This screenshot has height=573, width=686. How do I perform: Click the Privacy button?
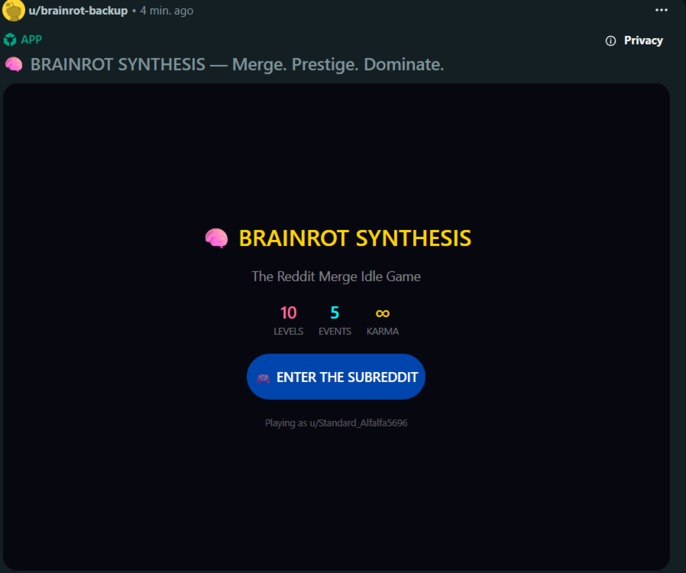pyautogui.click(x=634, y=41)
